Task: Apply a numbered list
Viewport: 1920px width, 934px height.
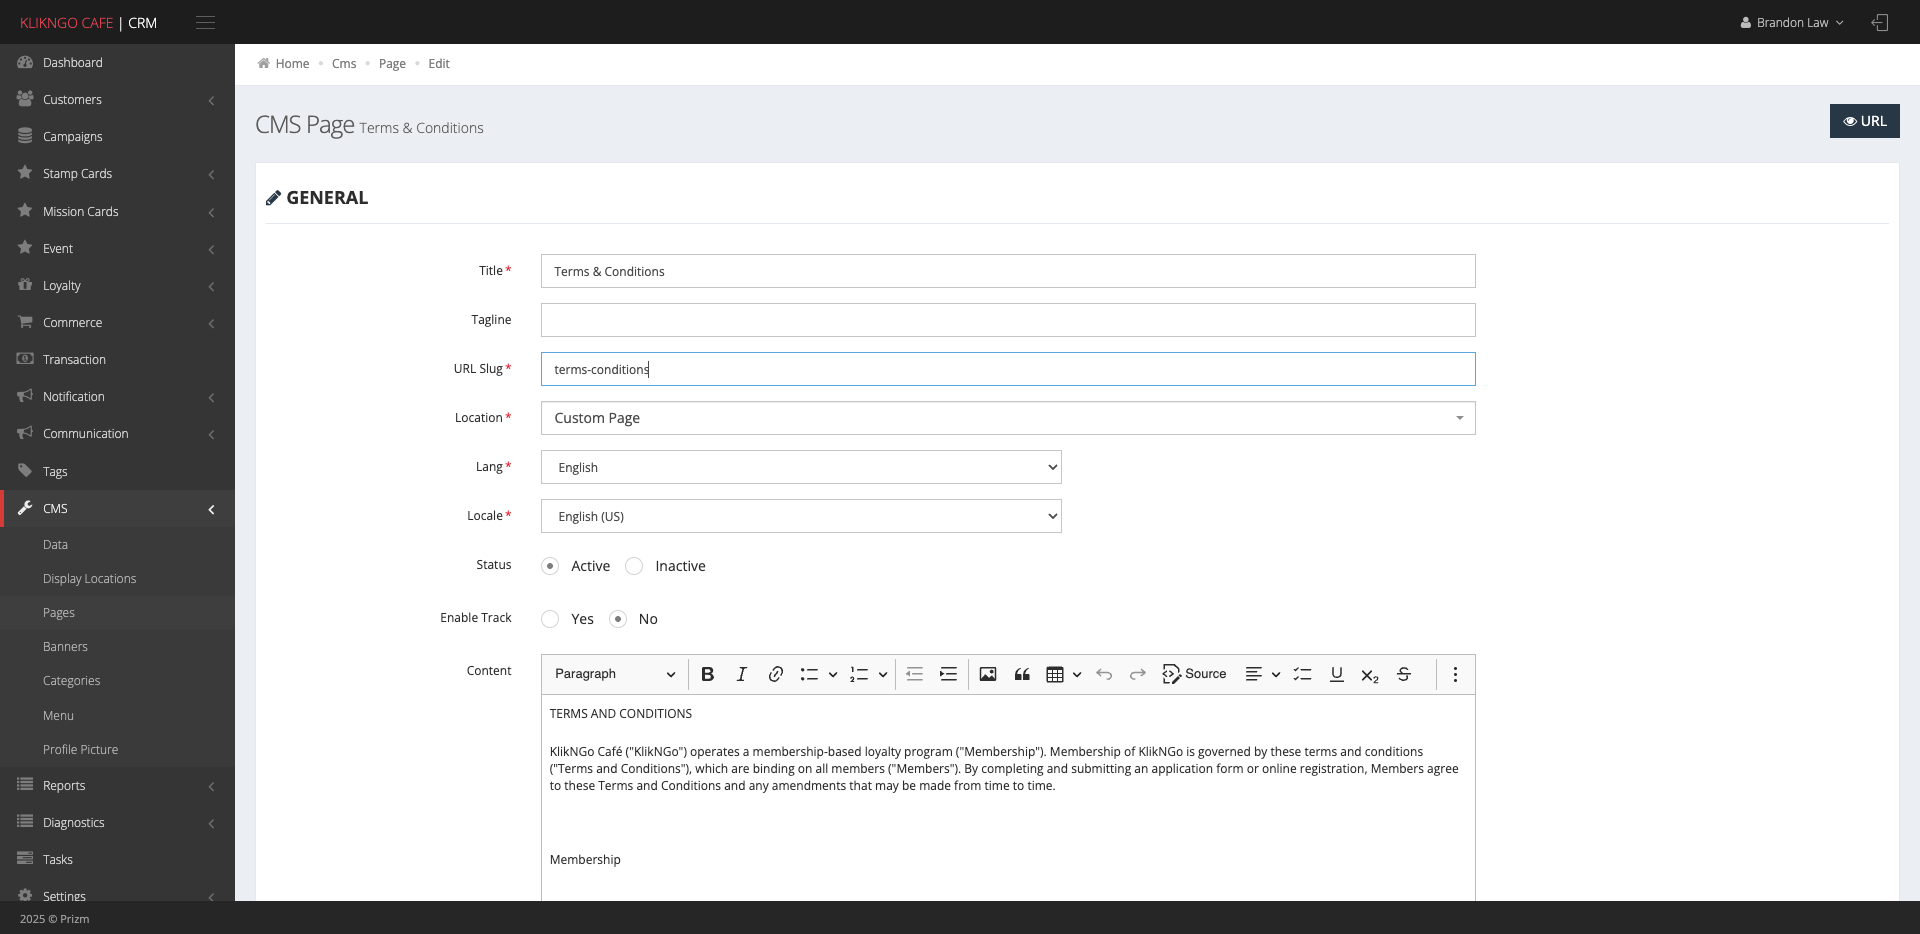Action: [859, 674]
